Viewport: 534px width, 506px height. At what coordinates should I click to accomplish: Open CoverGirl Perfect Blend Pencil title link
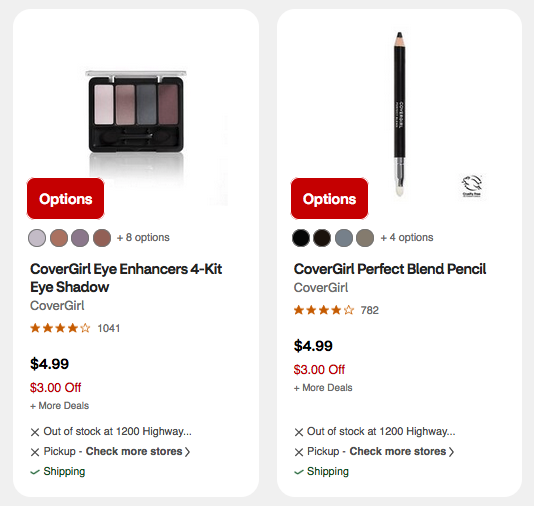pyautogui.click(x=390, y=269)
